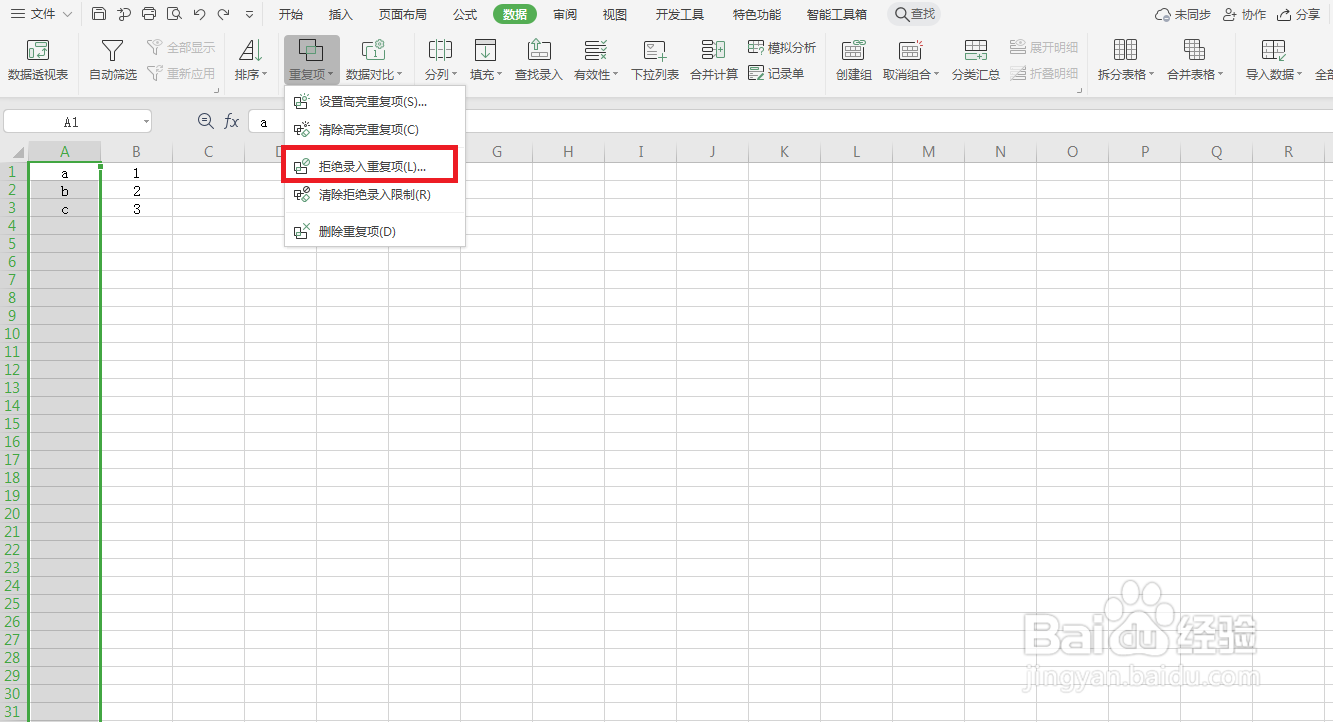Enable AutoFilter (自动筛选)

point(113,60)
